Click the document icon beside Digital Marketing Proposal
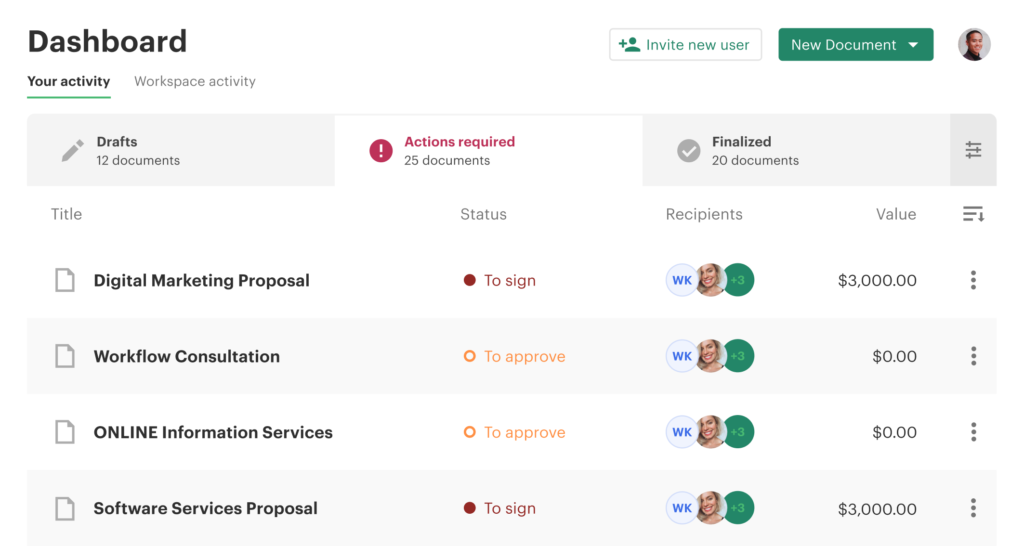Image resolution: width=1024 pixels, height=546 pixels. [x=65, y=281]
